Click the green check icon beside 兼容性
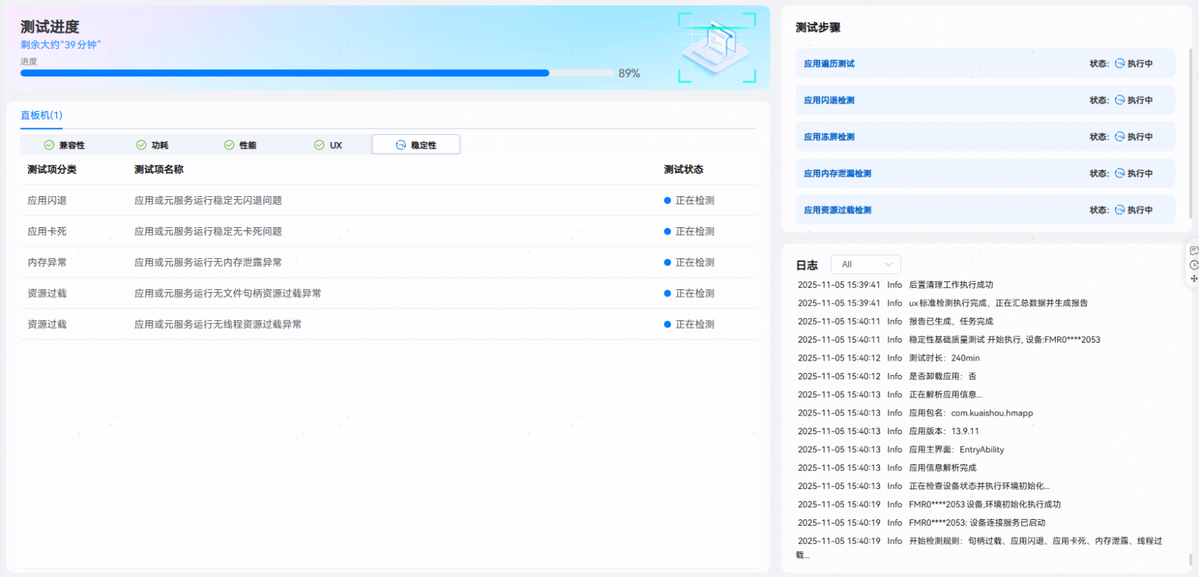 coord(49,145)
